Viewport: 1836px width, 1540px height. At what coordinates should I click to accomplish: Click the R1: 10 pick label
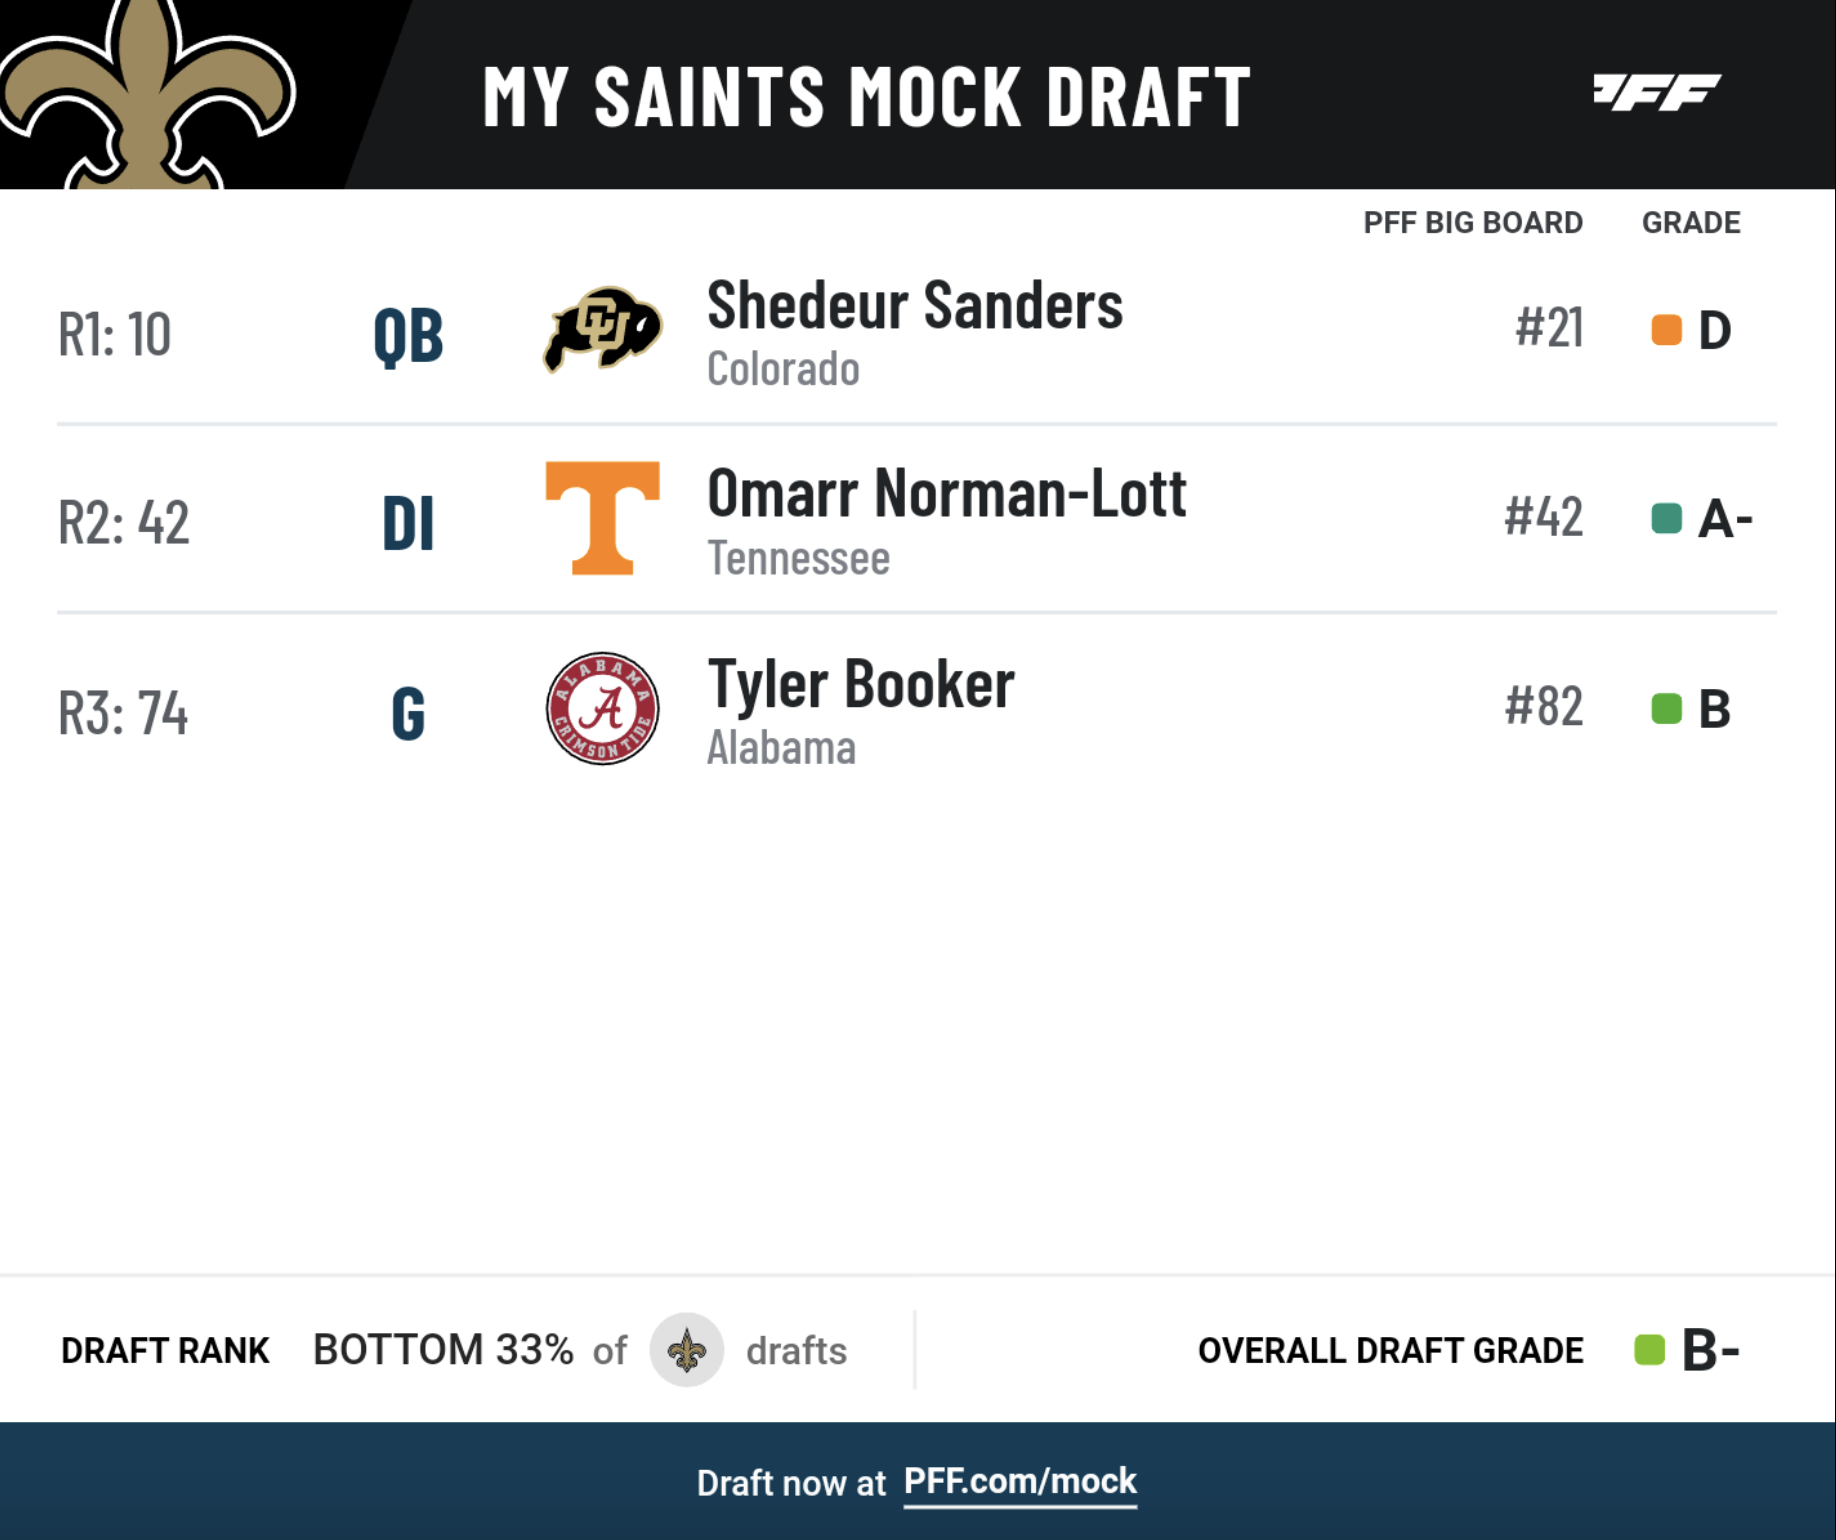[x=114, y=334]
